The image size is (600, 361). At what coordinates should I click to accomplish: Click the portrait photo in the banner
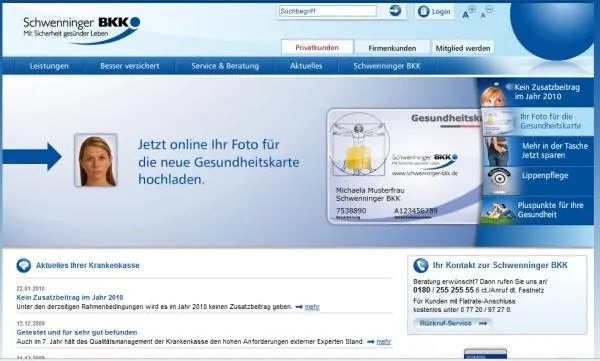(x=96, y=160)
